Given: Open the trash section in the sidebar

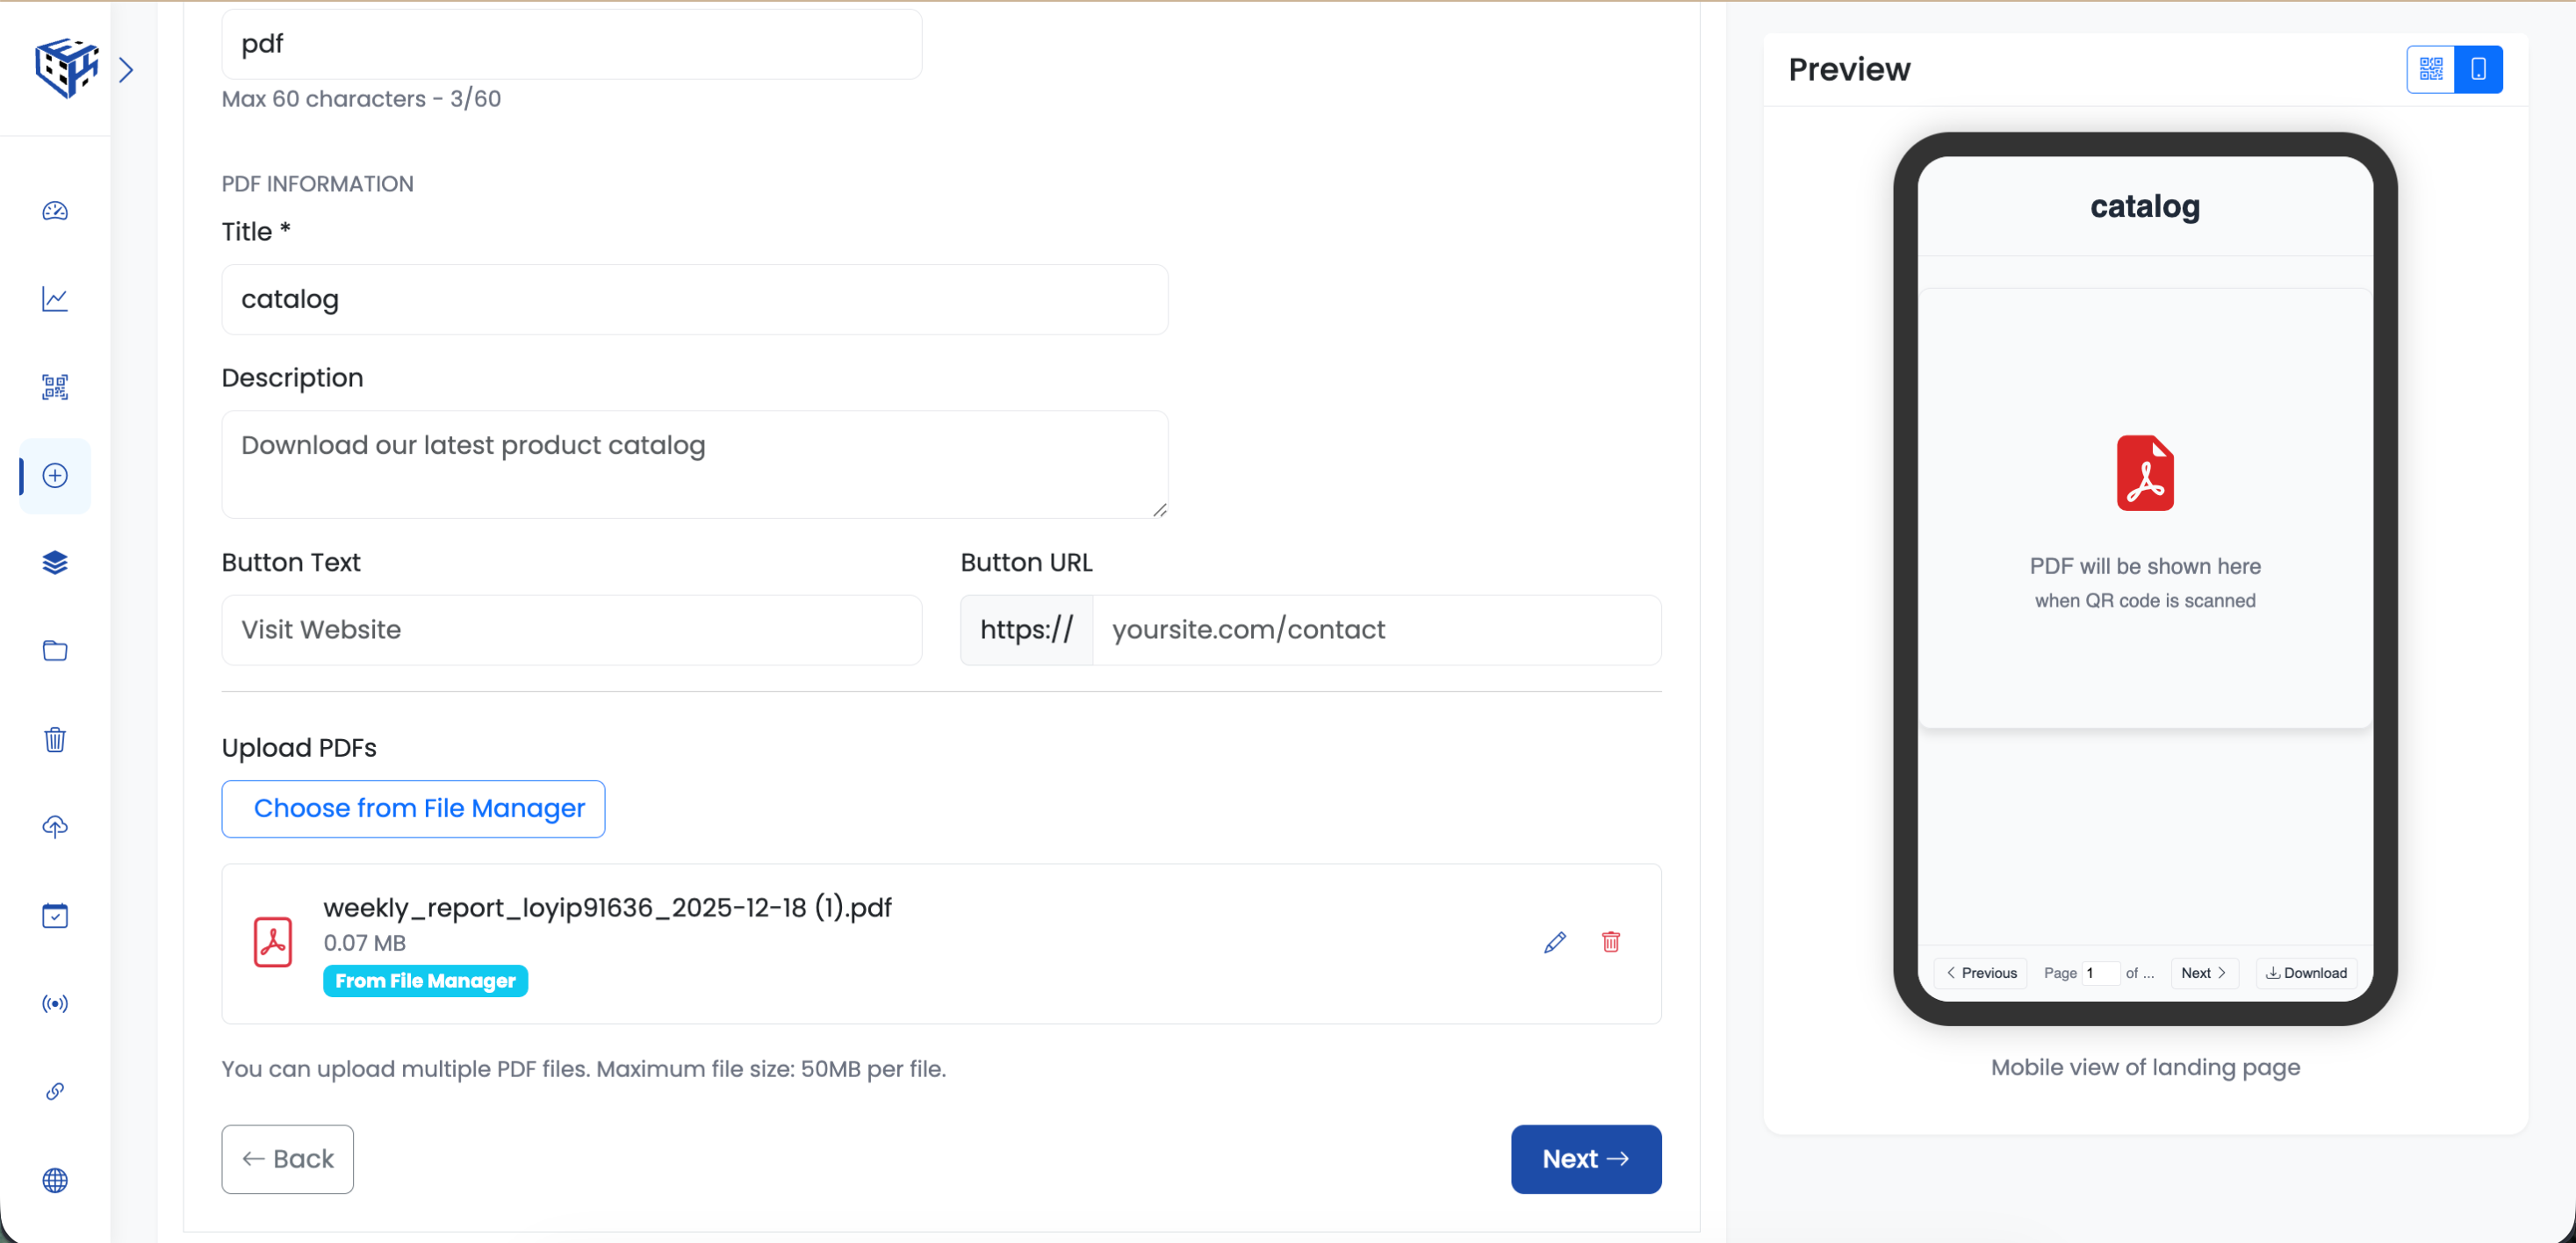Looking at the screenshot, I should [55, 739].
